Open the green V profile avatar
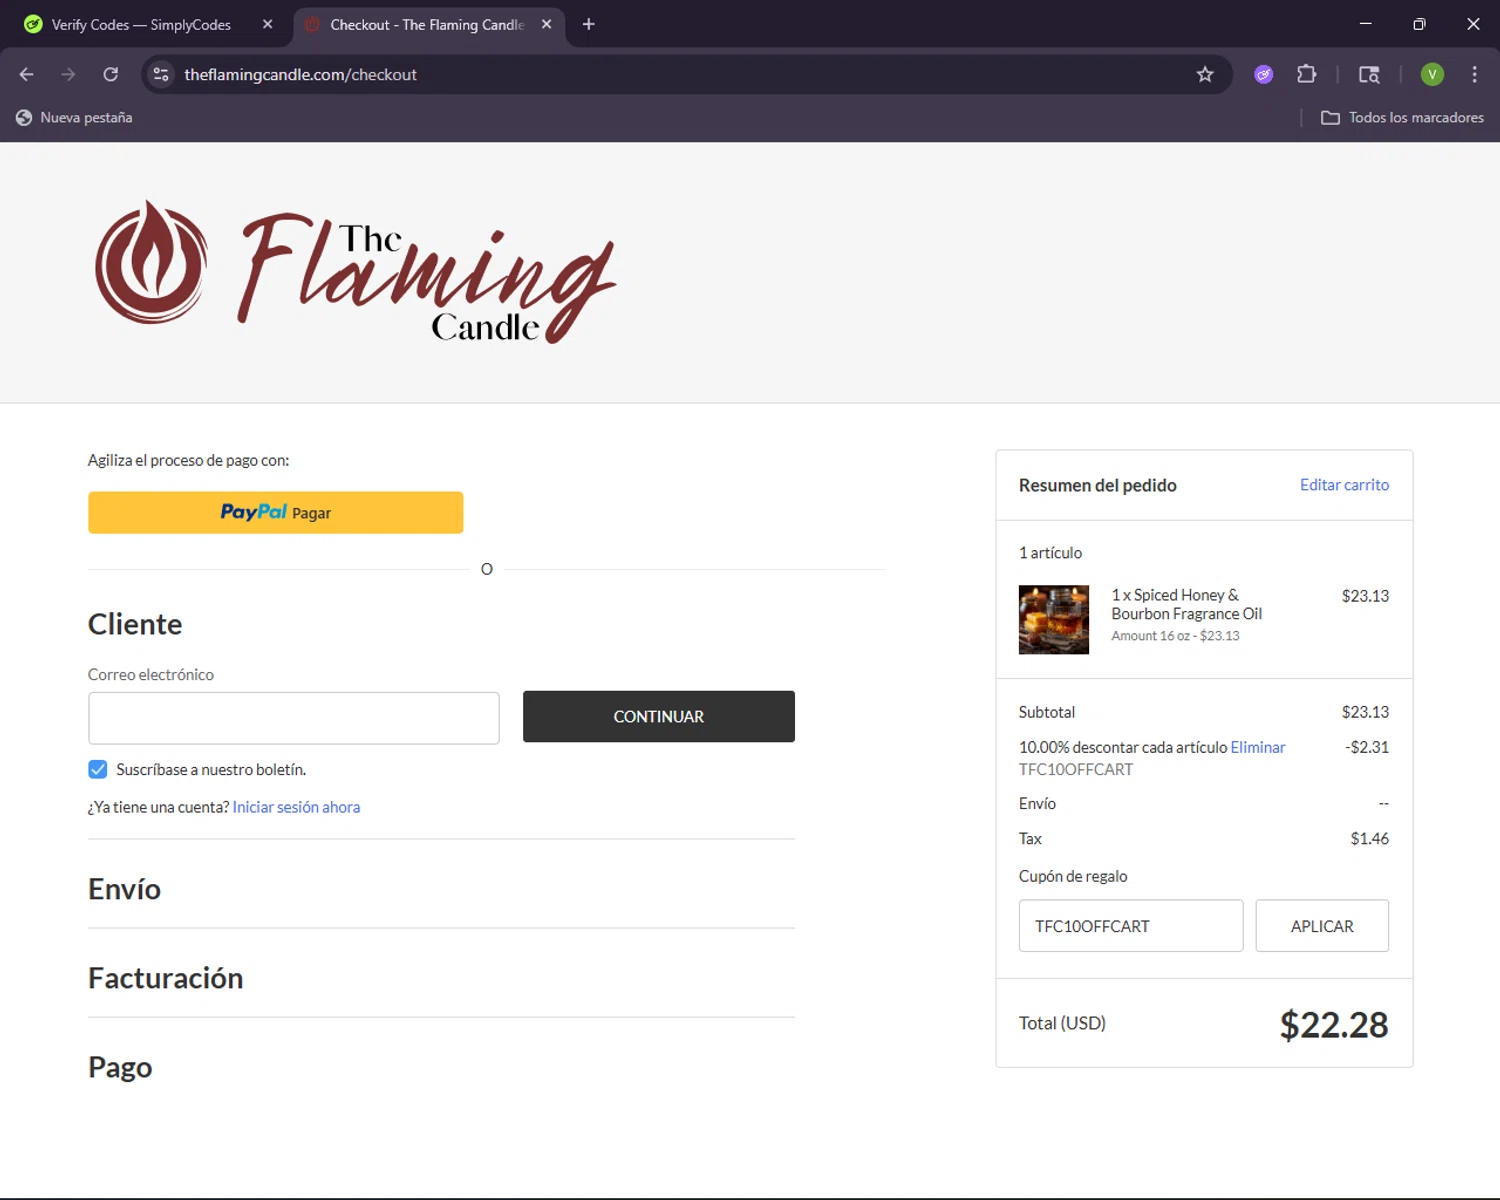Viewport: 1500px width, 1200px height. pos(1432,74)
